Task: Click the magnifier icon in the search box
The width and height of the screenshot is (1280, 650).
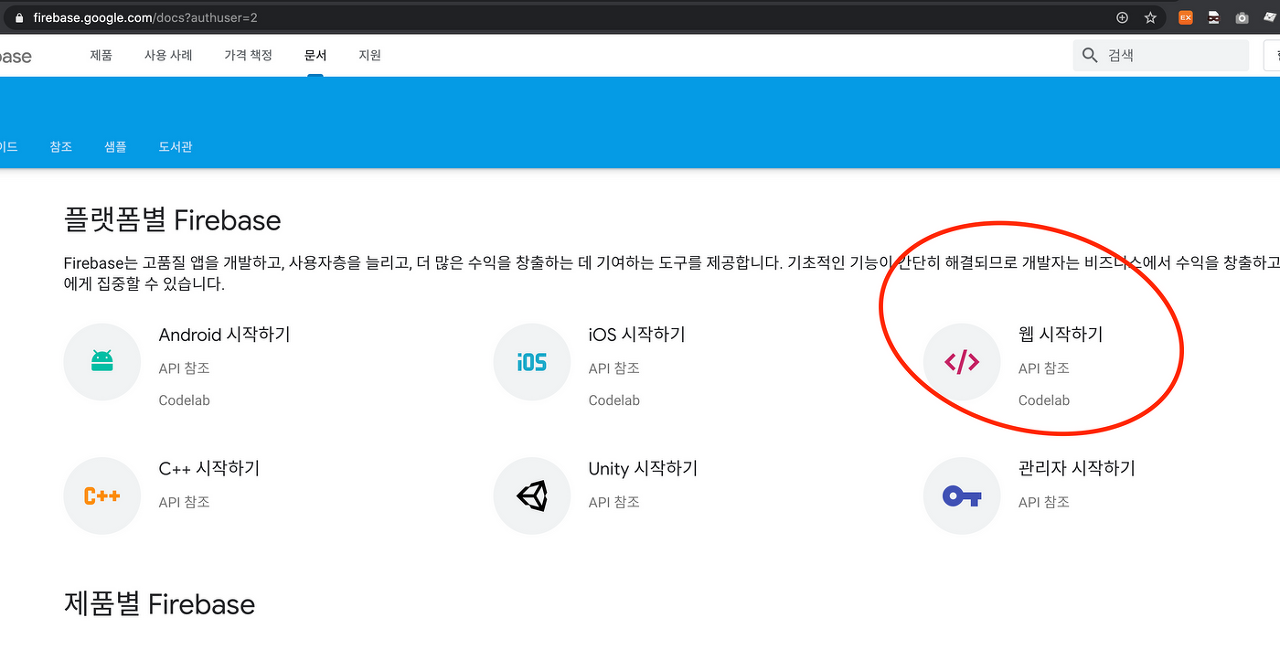Action: tap(1090, 55)
